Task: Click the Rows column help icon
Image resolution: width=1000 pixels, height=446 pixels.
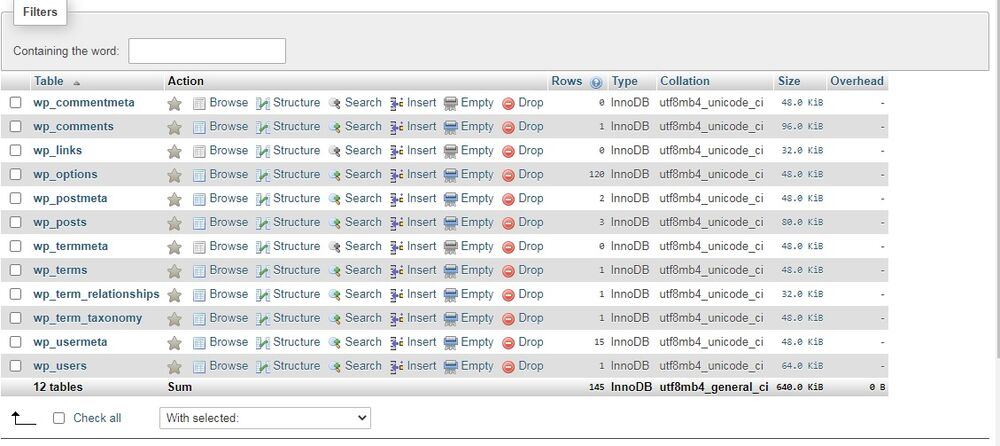Action: (x=597, y=82)
